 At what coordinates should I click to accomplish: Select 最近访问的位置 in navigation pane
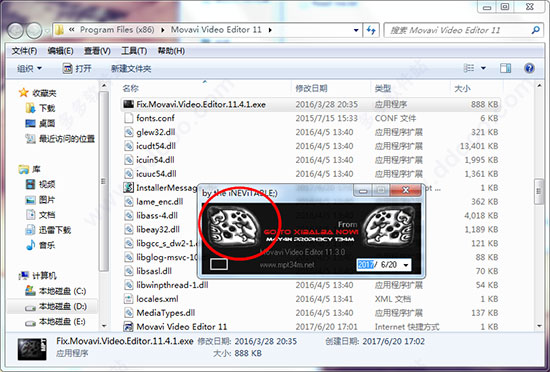coord(60,139)
